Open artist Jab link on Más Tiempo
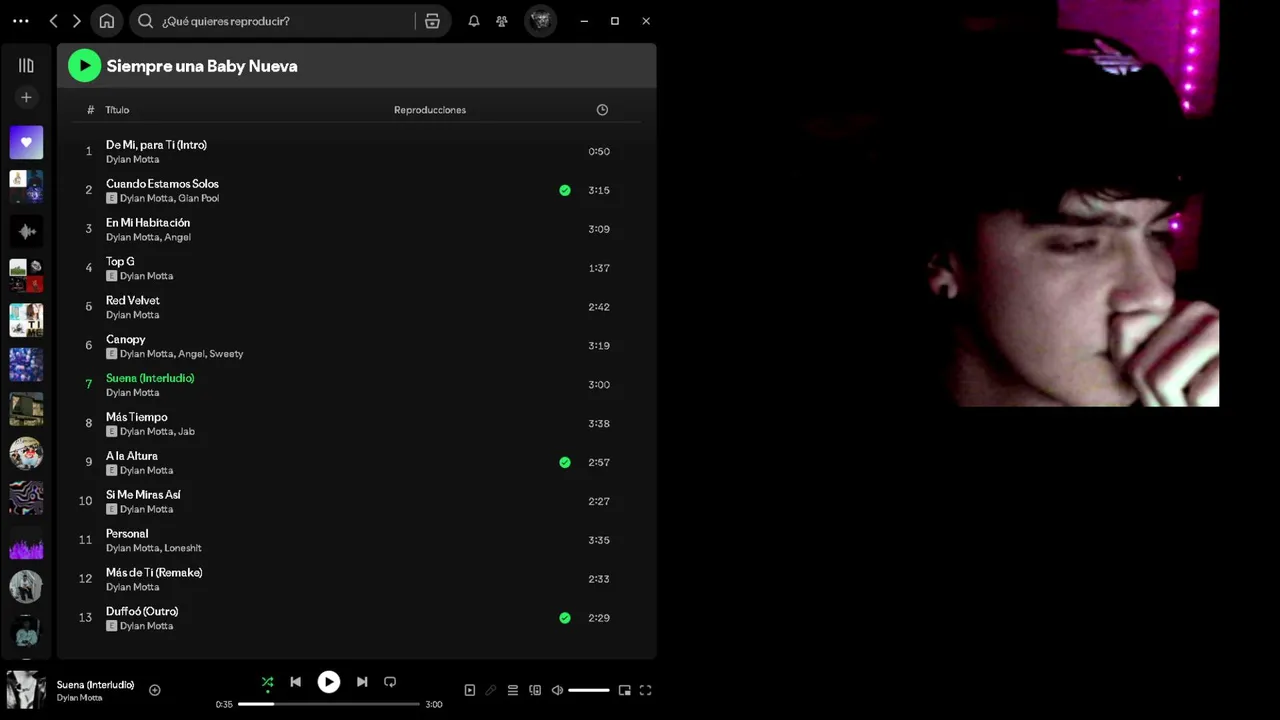The image size is (1280, 720). pos(187,432)
